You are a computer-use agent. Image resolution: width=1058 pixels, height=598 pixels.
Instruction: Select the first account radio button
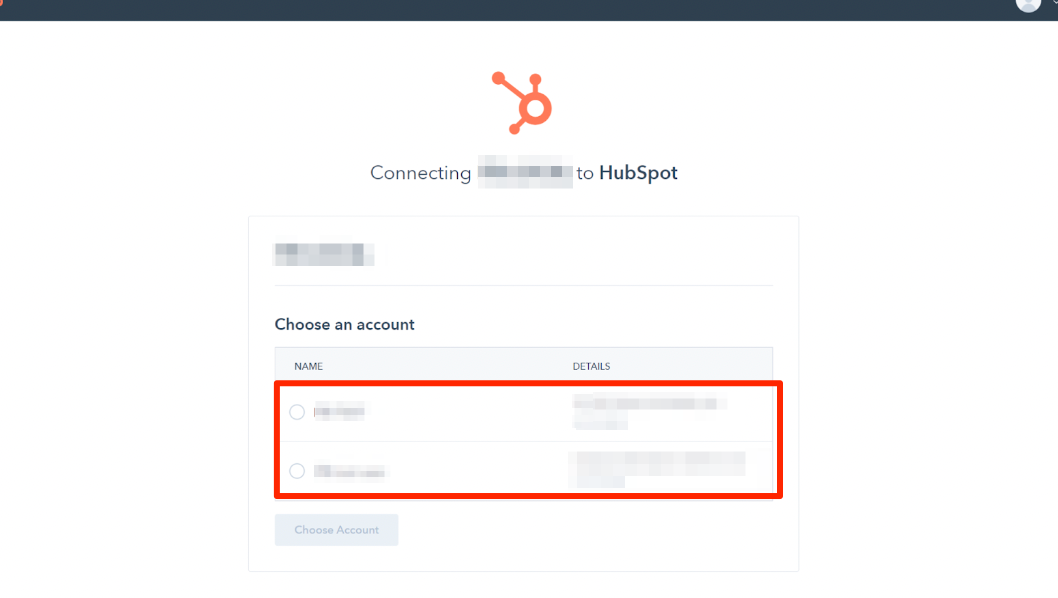point(297,412)
